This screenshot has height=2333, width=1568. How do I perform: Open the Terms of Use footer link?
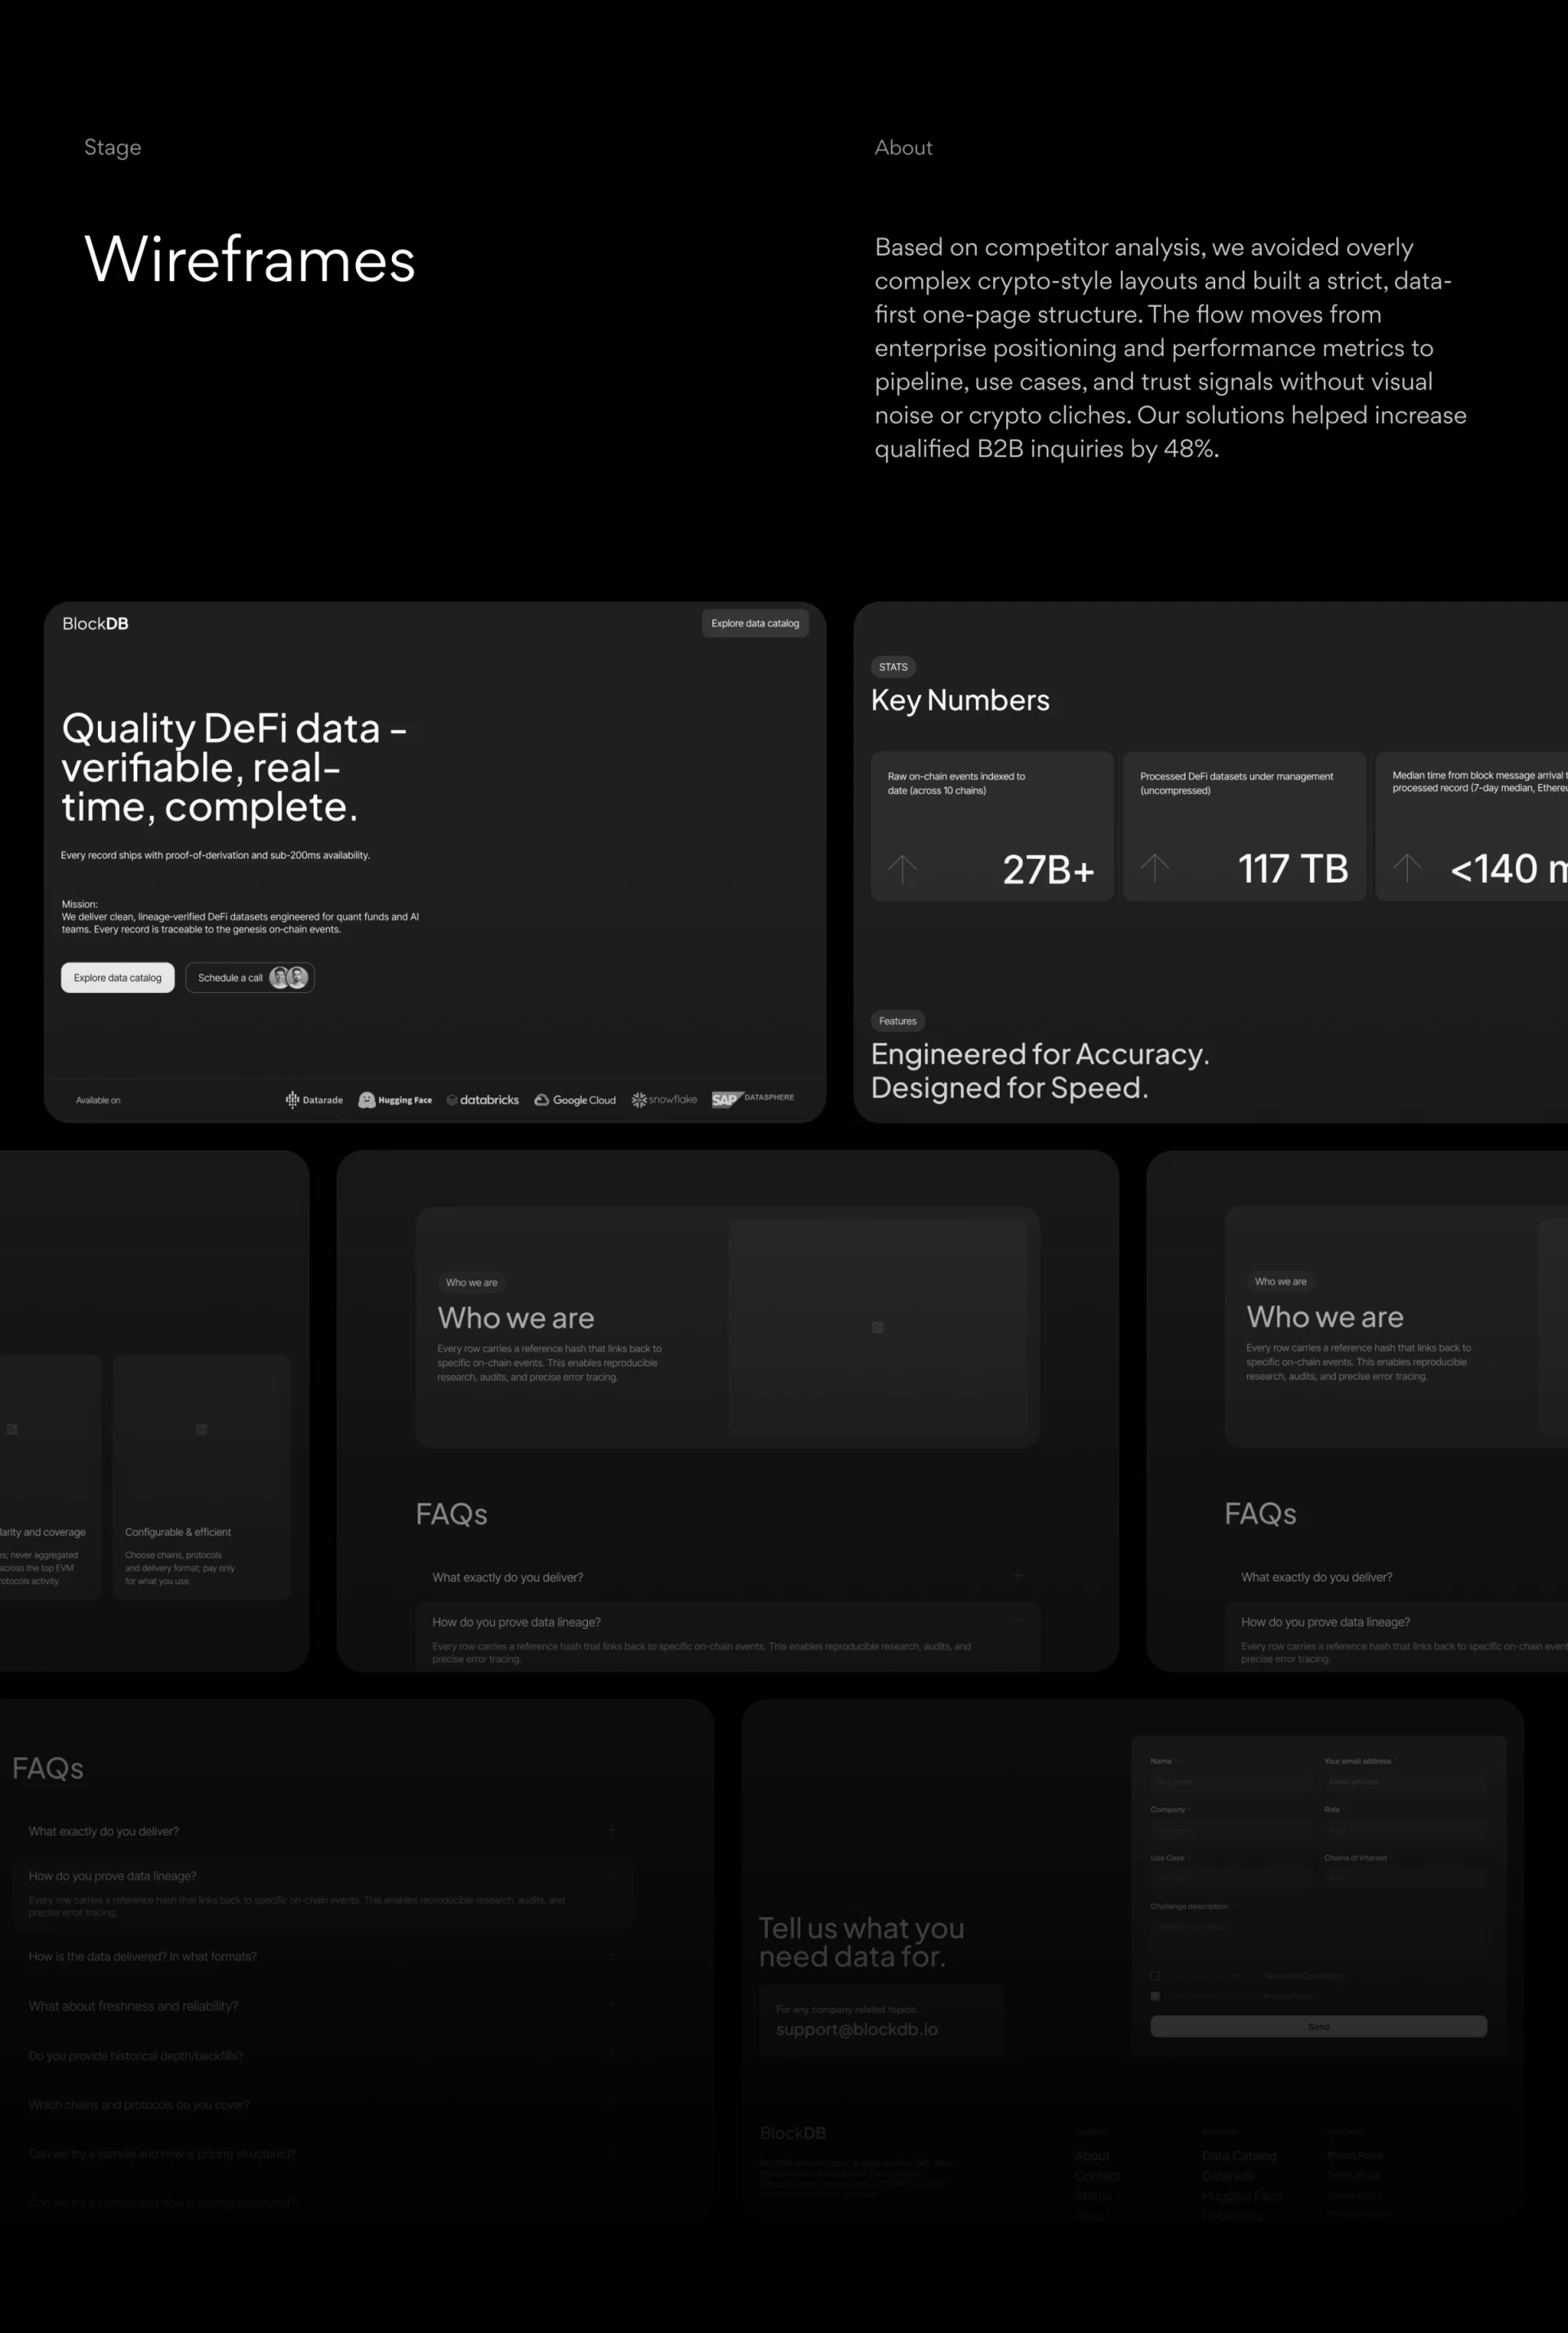pyautogui.click(x=1353, y=2176)
